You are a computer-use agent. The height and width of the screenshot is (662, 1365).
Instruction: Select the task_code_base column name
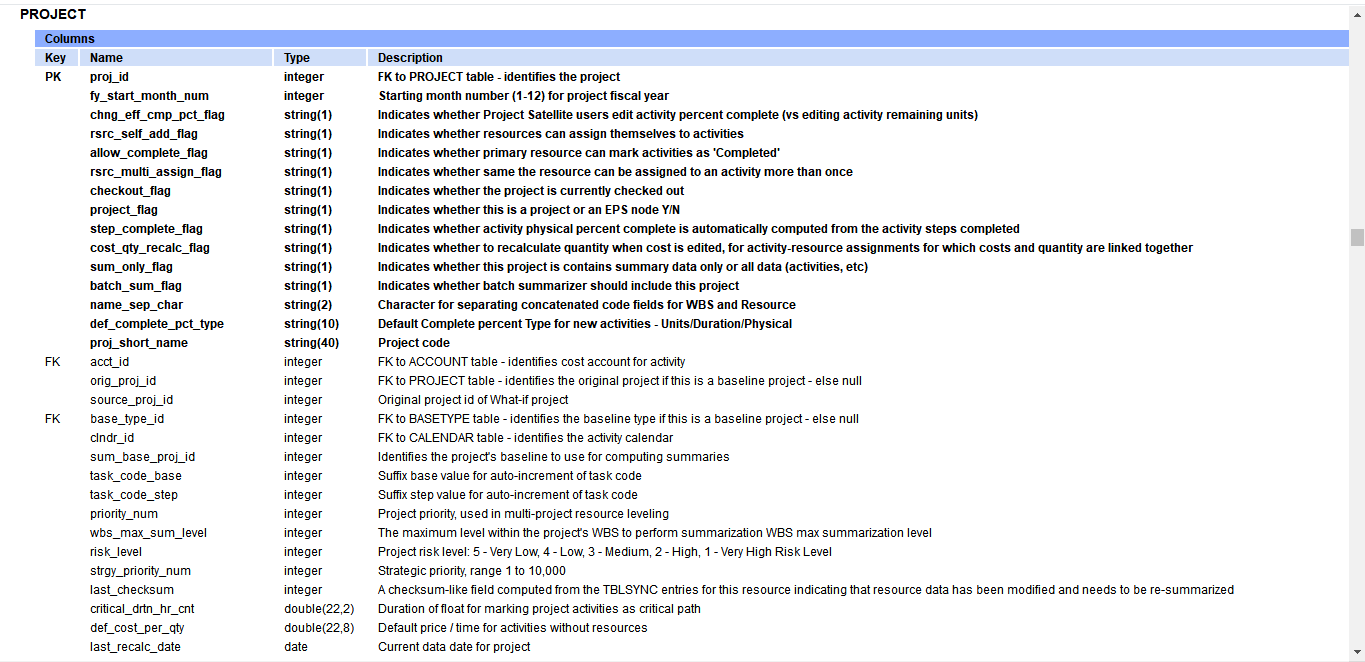136,476
